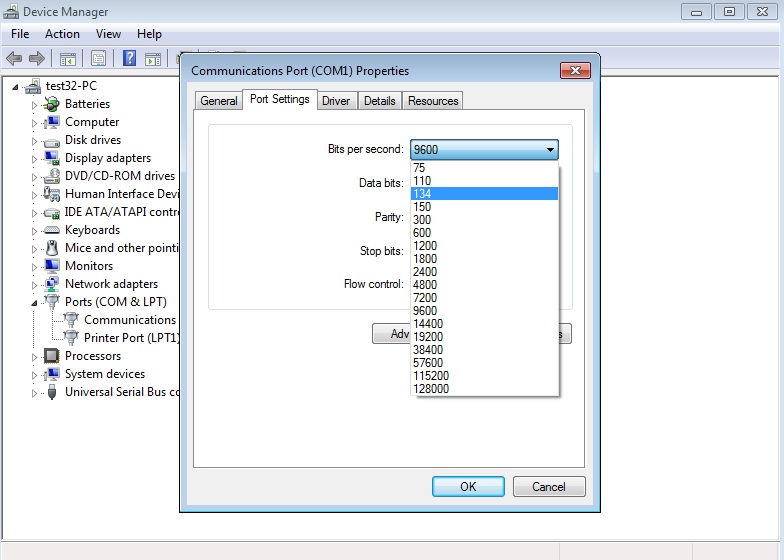784x560 pixels.
Task: Switch to the Driver tab
Action: coord(336,101)
